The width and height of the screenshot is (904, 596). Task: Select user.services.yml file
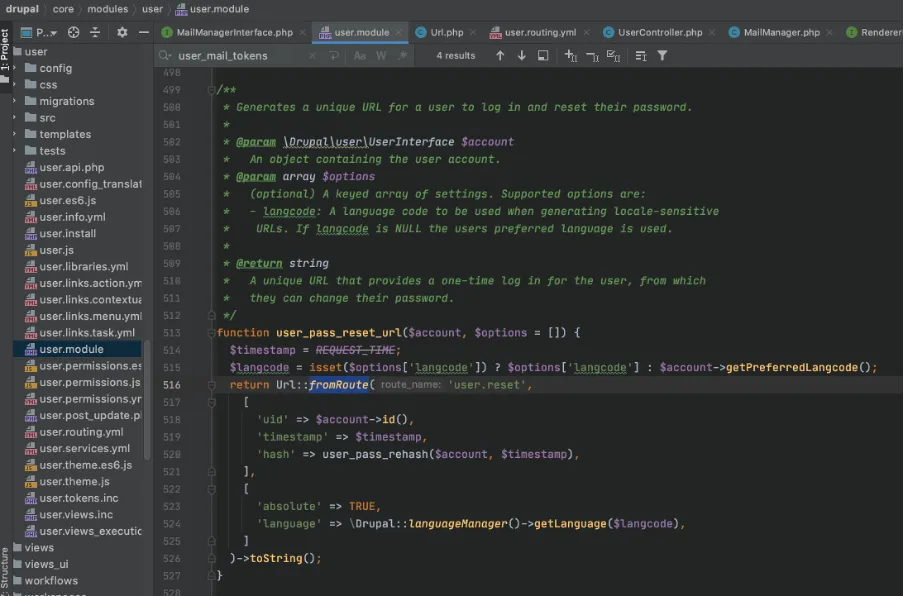pos(84,448)
